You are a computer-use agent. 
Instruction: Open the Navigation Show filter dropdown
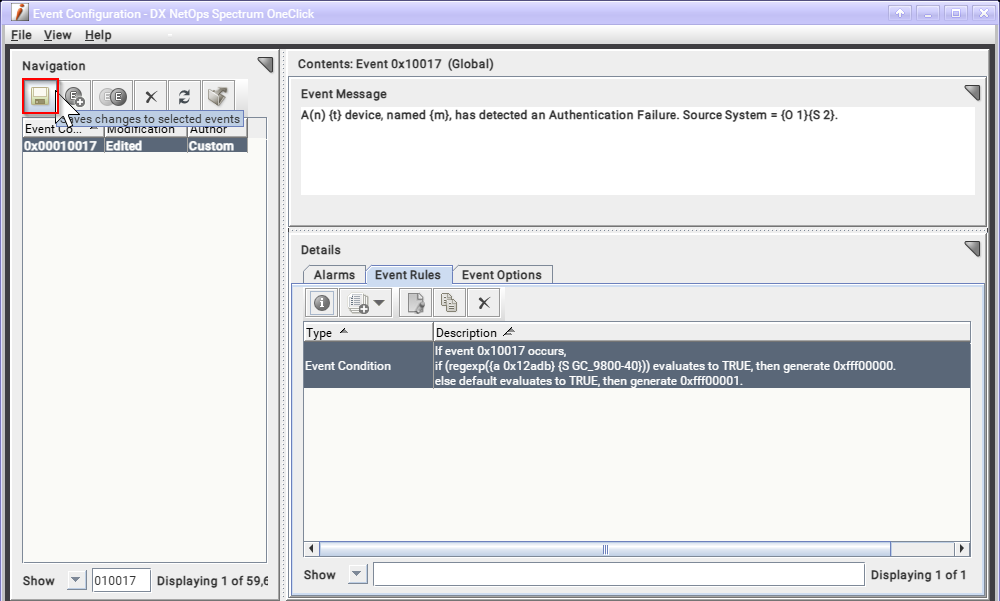(x=76, y=580)
